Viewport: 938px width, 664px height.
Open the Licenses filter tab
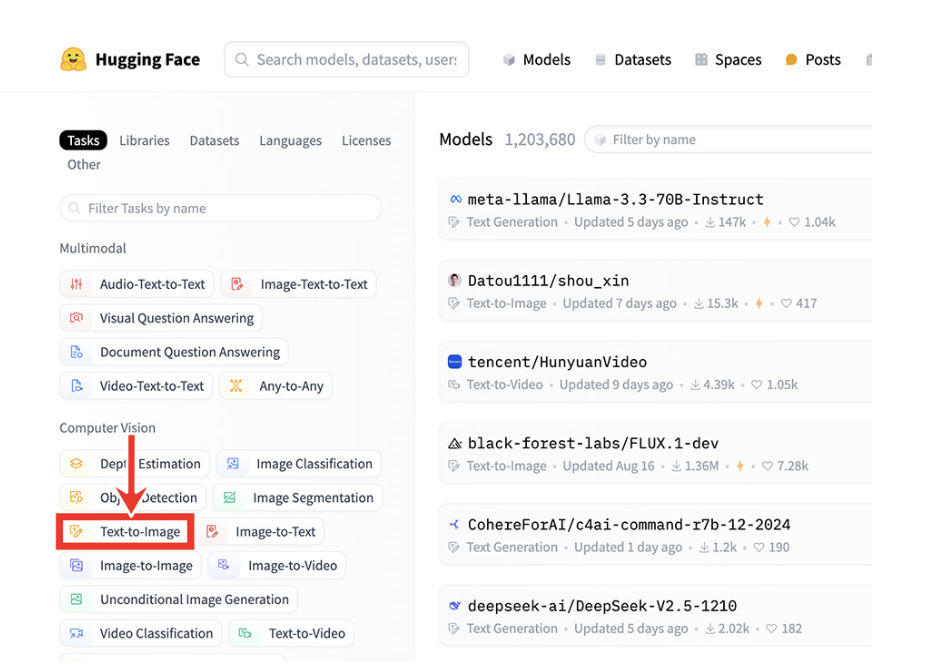click(x=366, y=140)
